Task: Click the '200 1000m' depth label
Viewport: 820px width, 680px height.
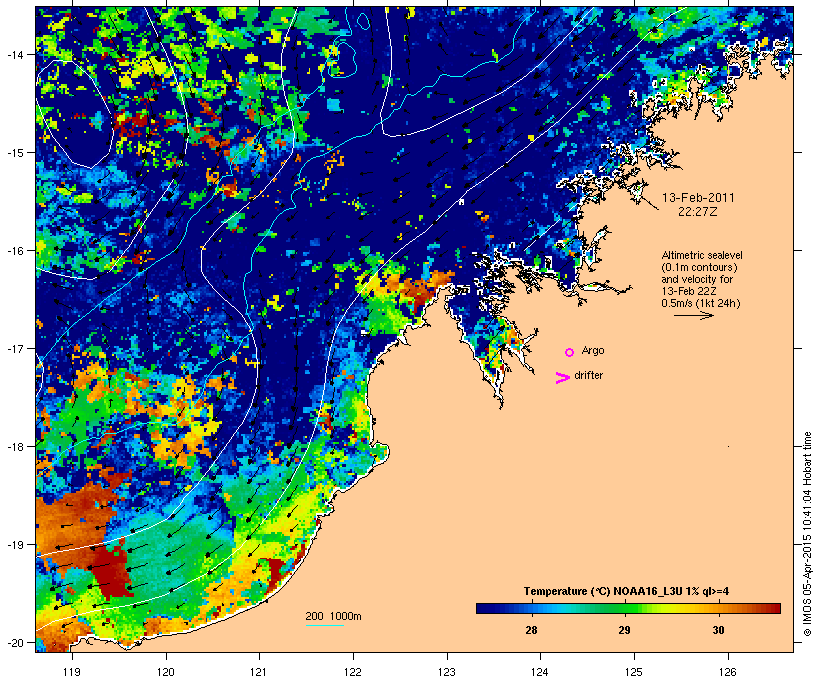Action: 333,616
